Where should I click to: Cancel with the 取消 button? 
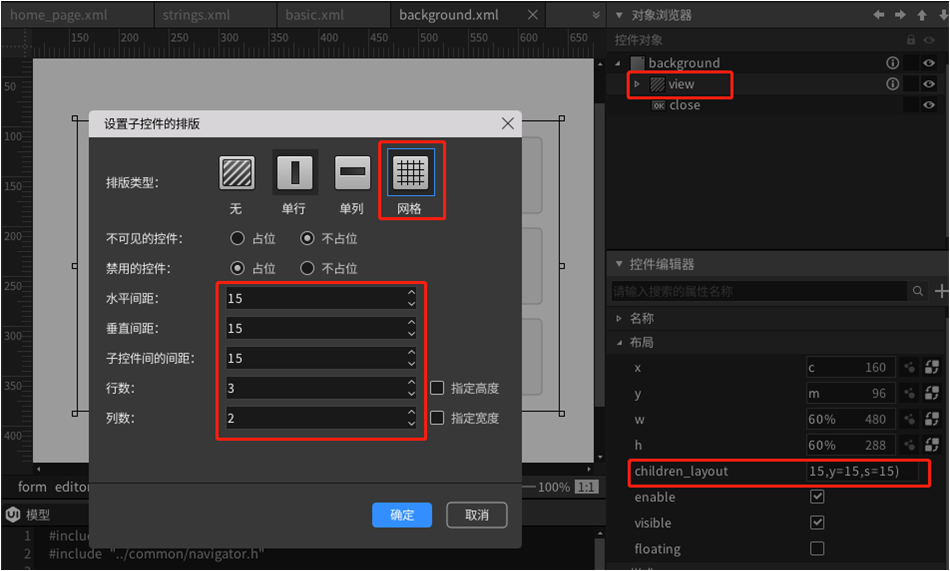click(x=477, y=515)
